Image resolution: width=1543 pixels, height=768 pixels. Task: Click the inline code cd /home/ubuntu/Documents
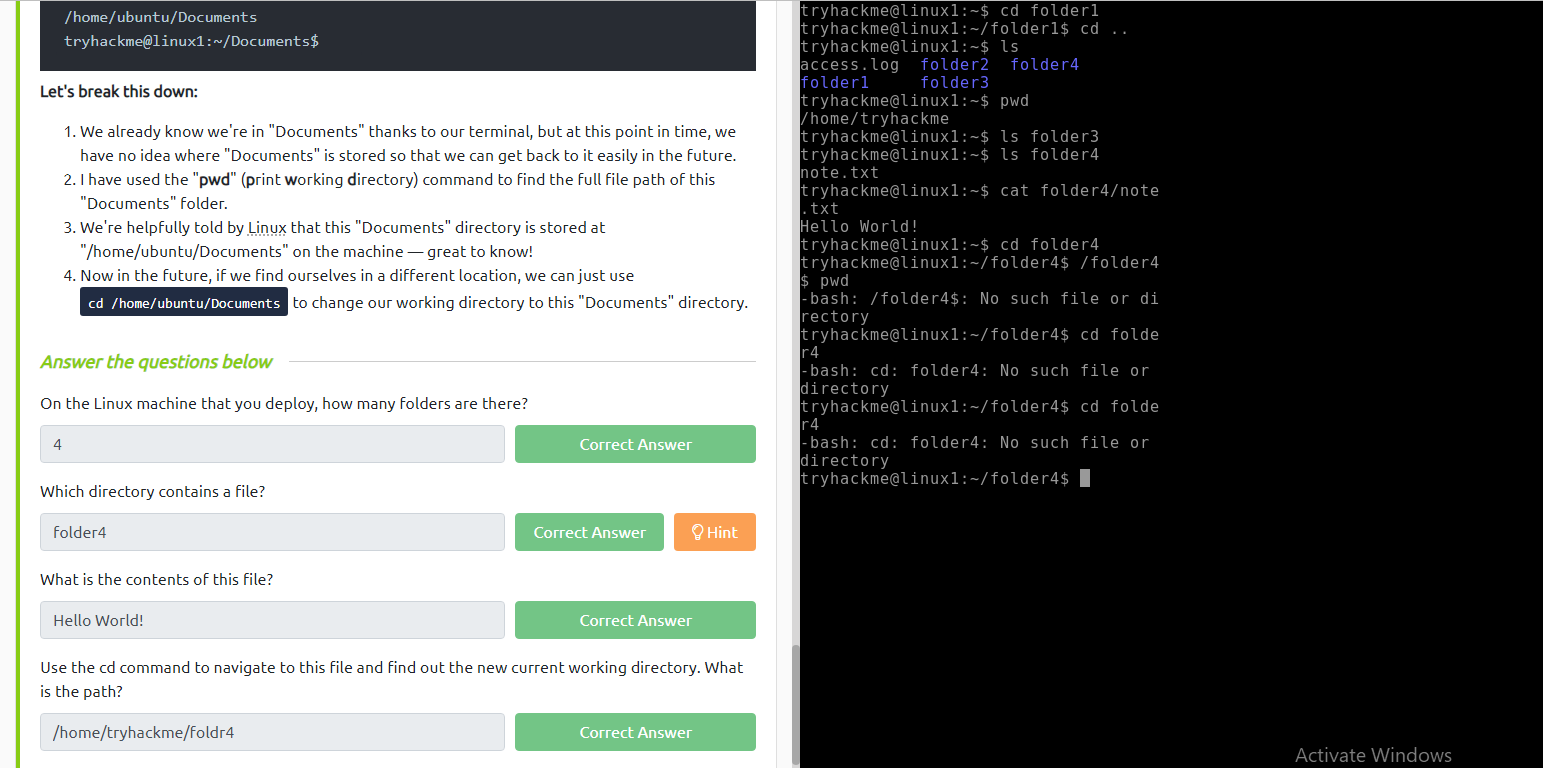184,303
